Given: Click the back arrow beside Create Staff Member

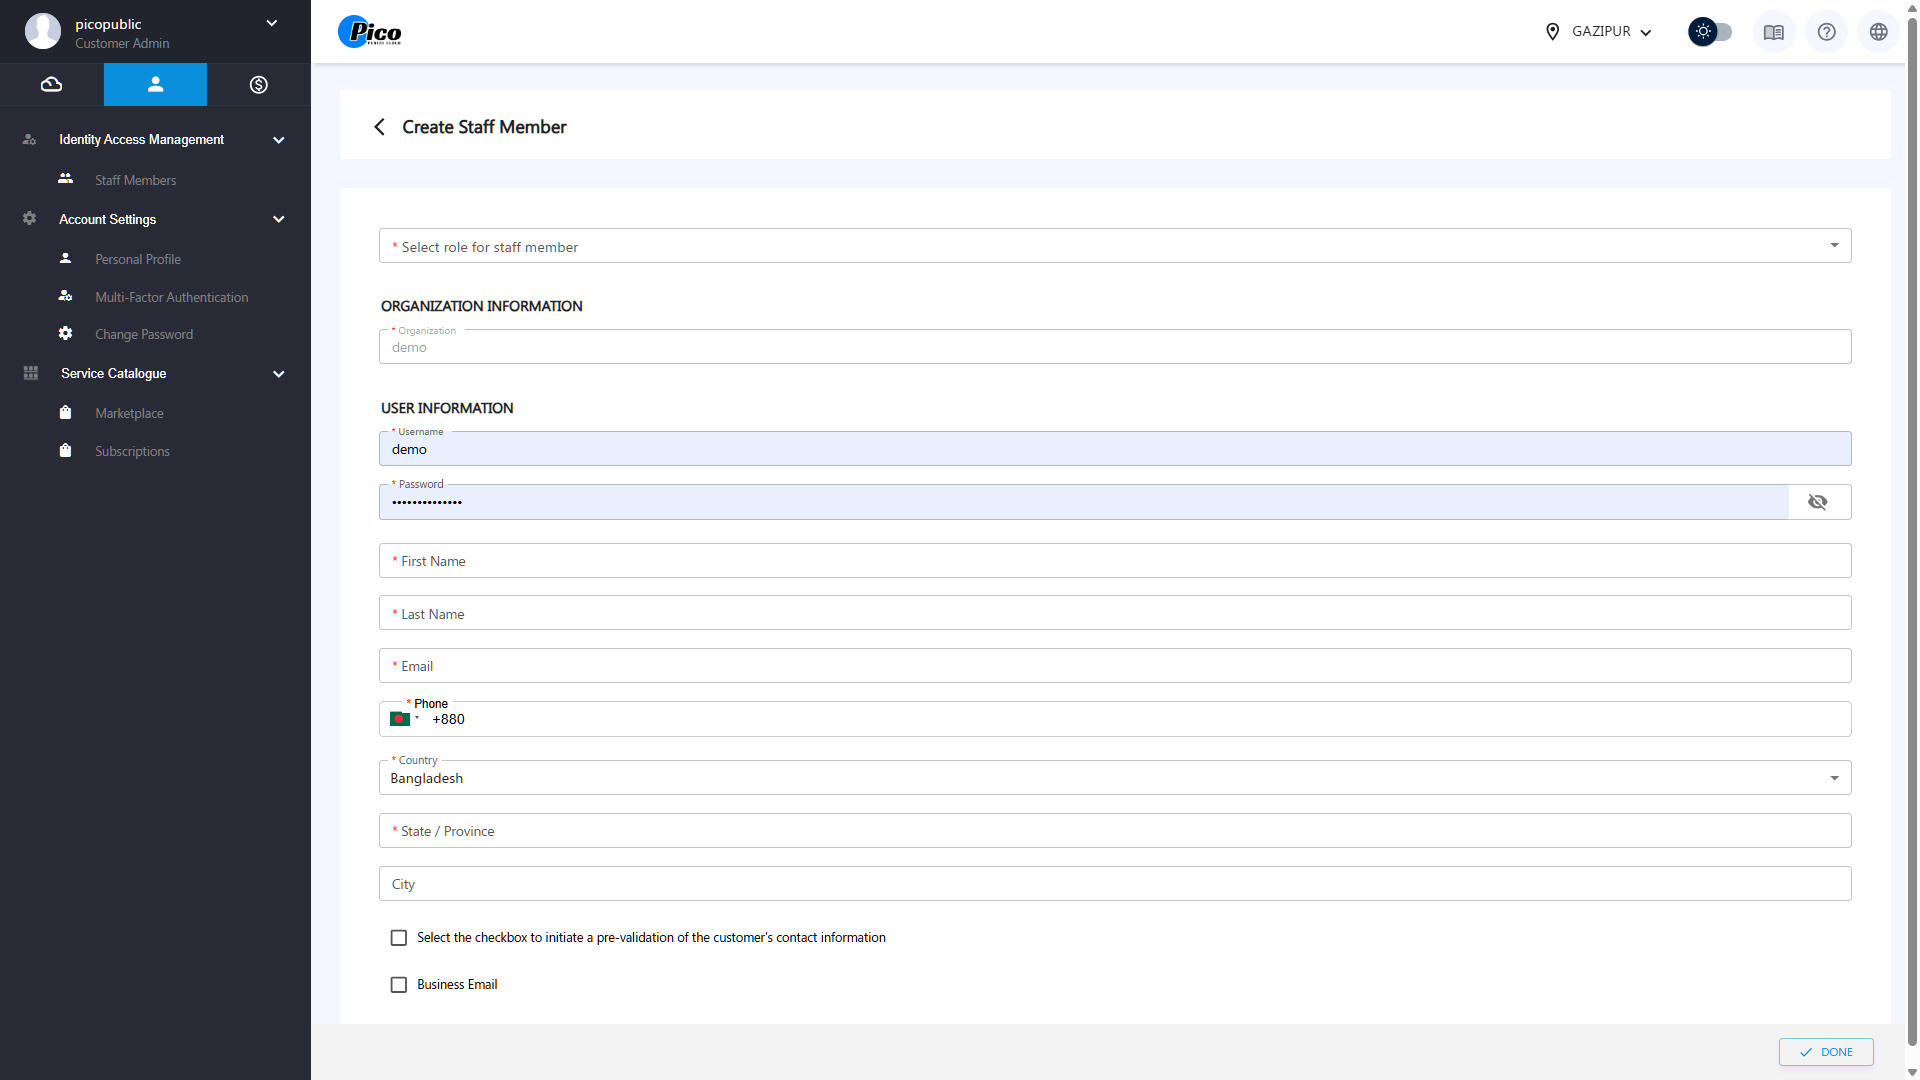Looking at the screenshot, I should point(379,127).
